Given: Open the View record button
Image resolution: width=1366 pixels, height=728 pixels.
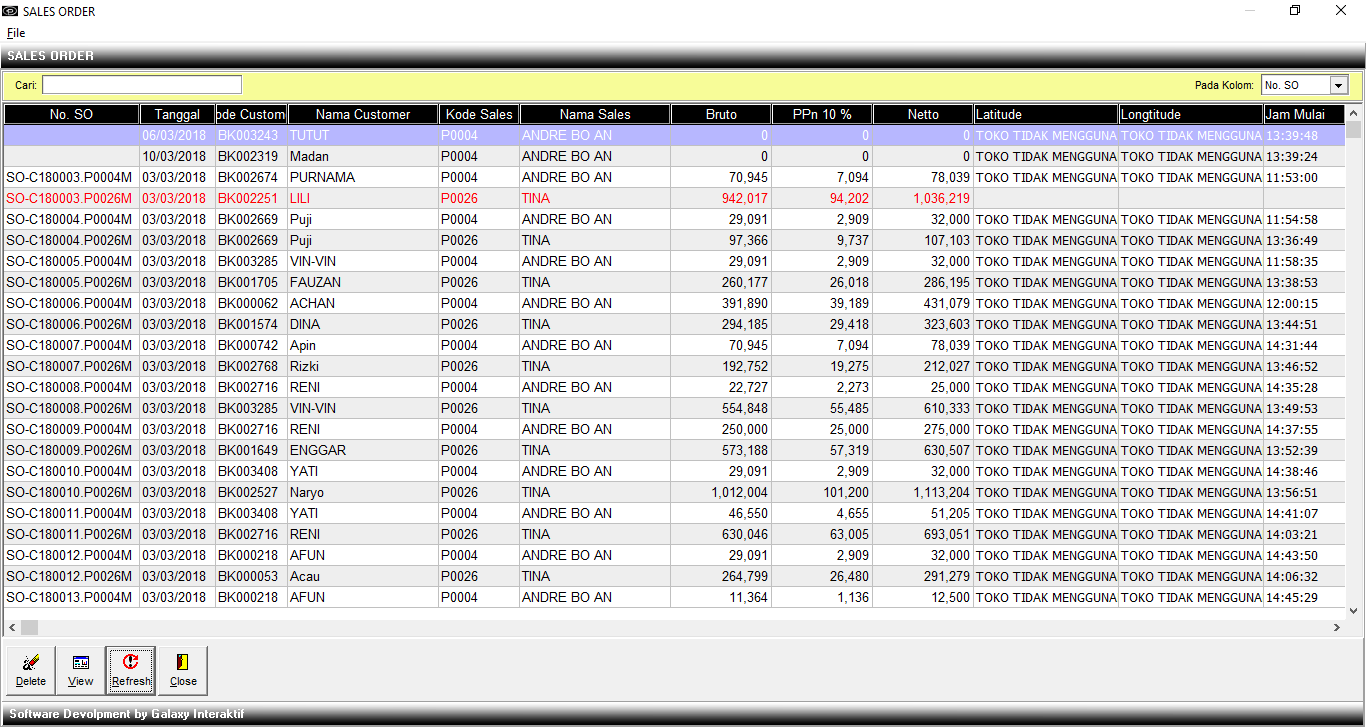Looking at the screenshot, I should 81,670.
